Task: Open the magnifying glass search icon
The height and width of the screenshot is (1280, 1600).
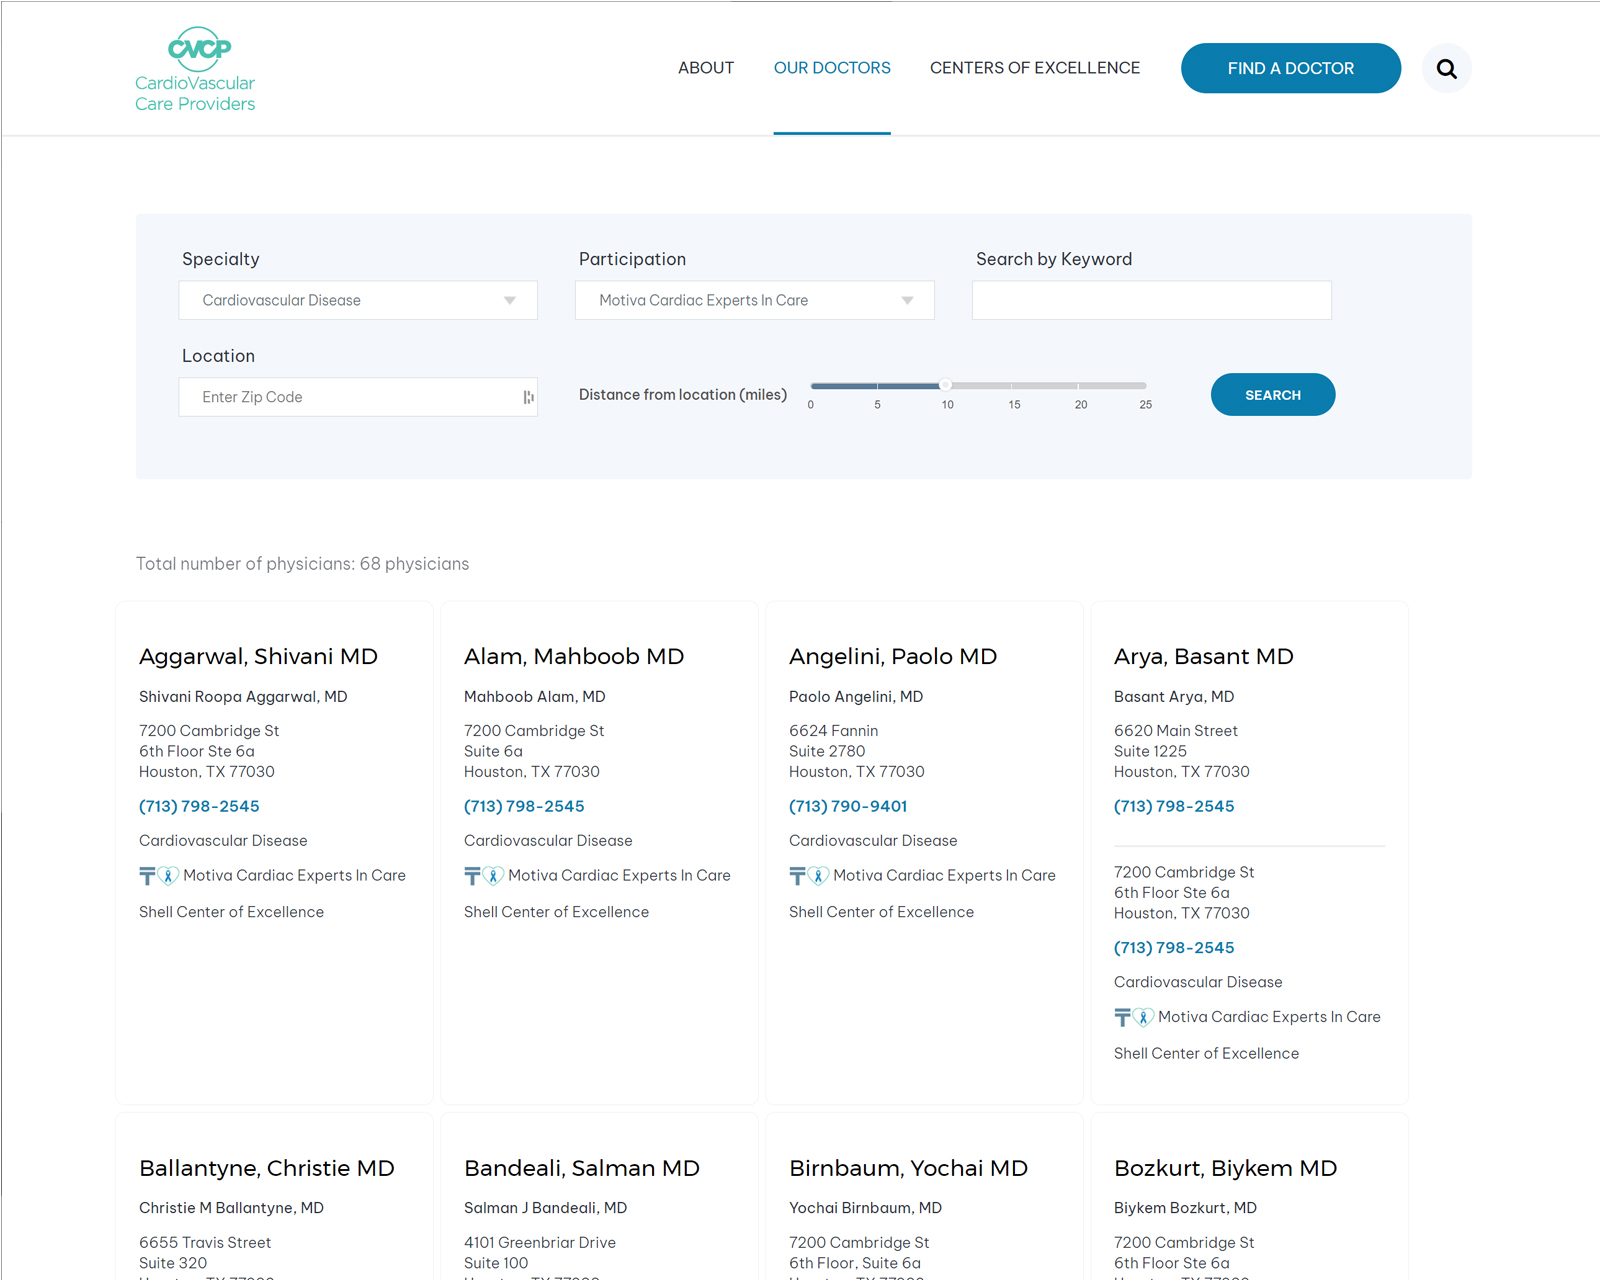Action: (1446, 68)
